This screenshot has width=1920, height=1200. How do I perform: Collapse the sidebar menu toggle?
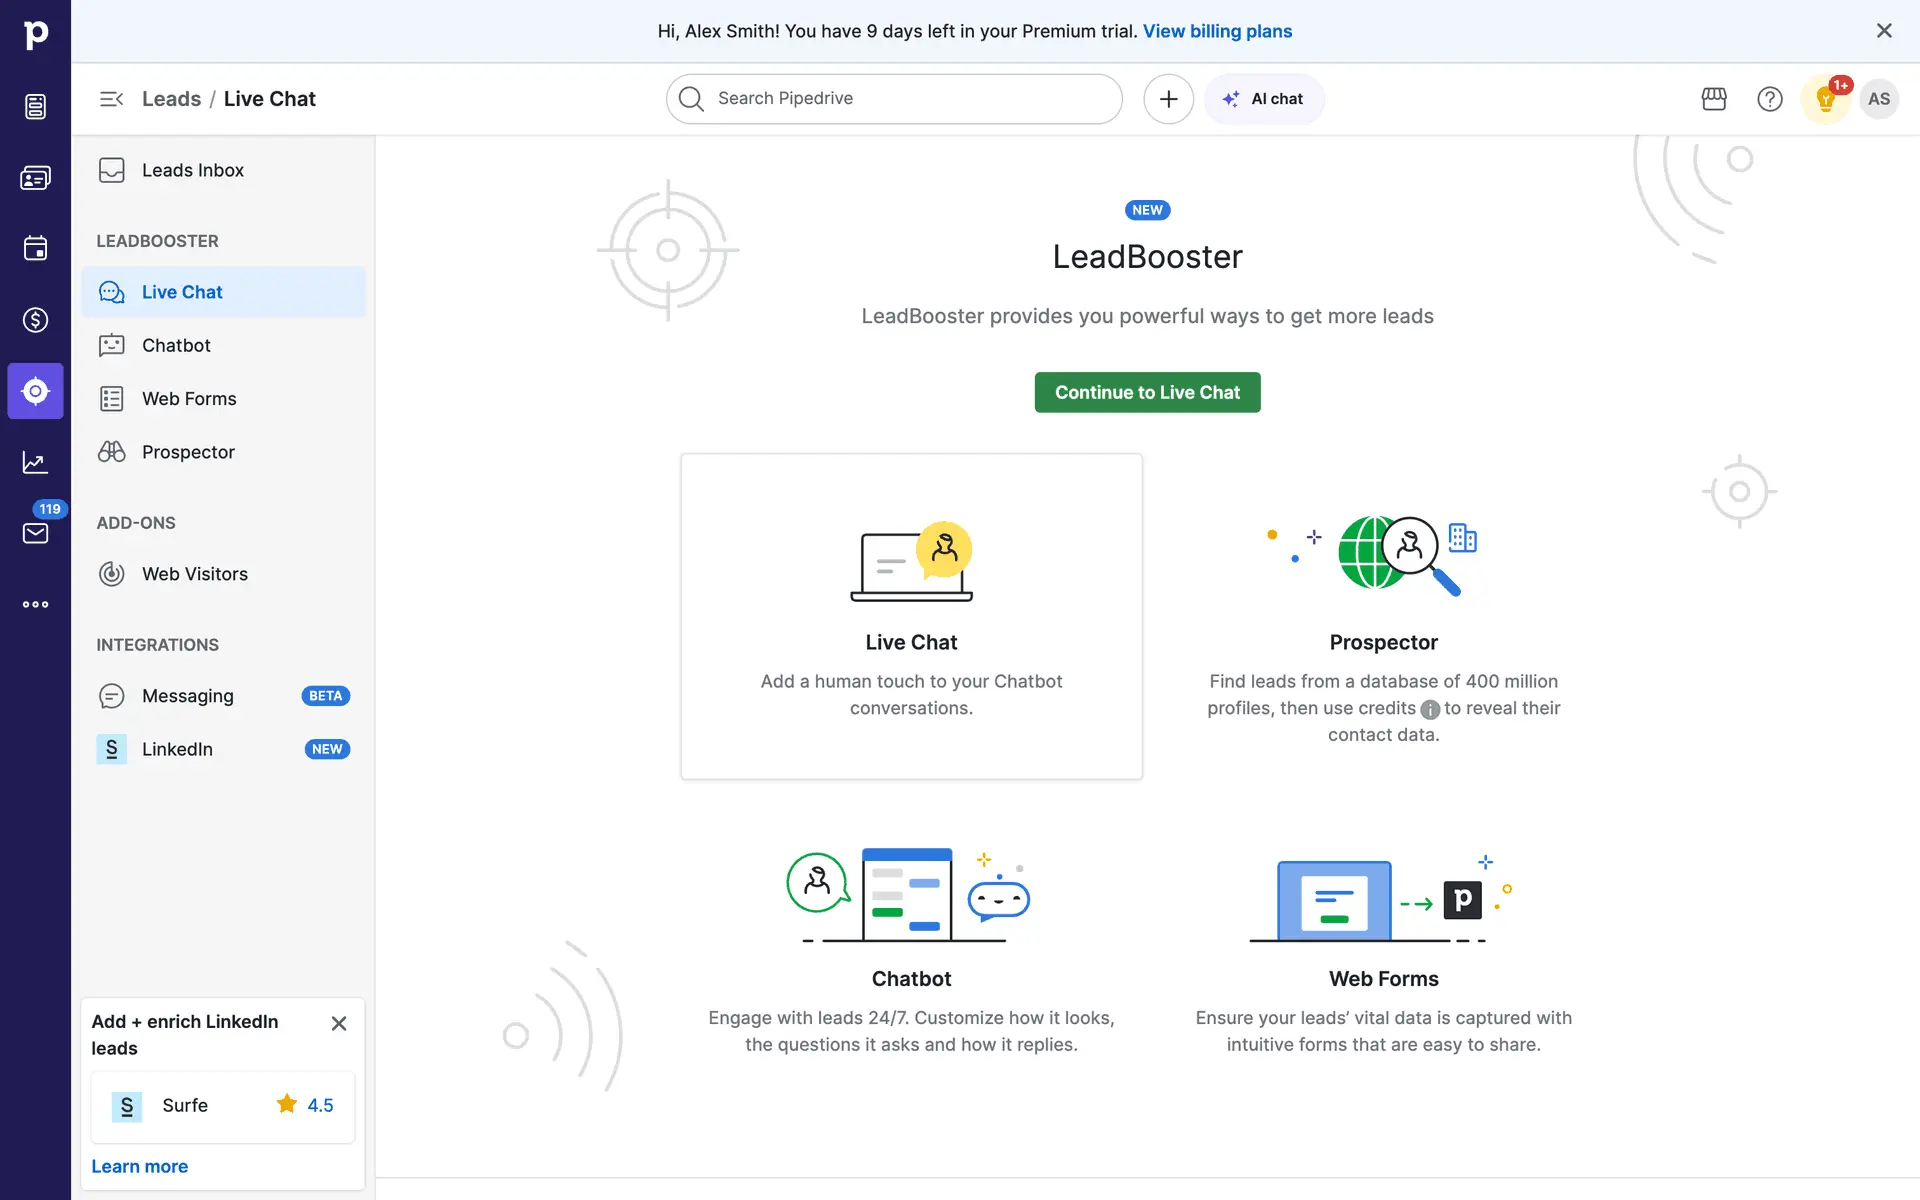(111, 99)
